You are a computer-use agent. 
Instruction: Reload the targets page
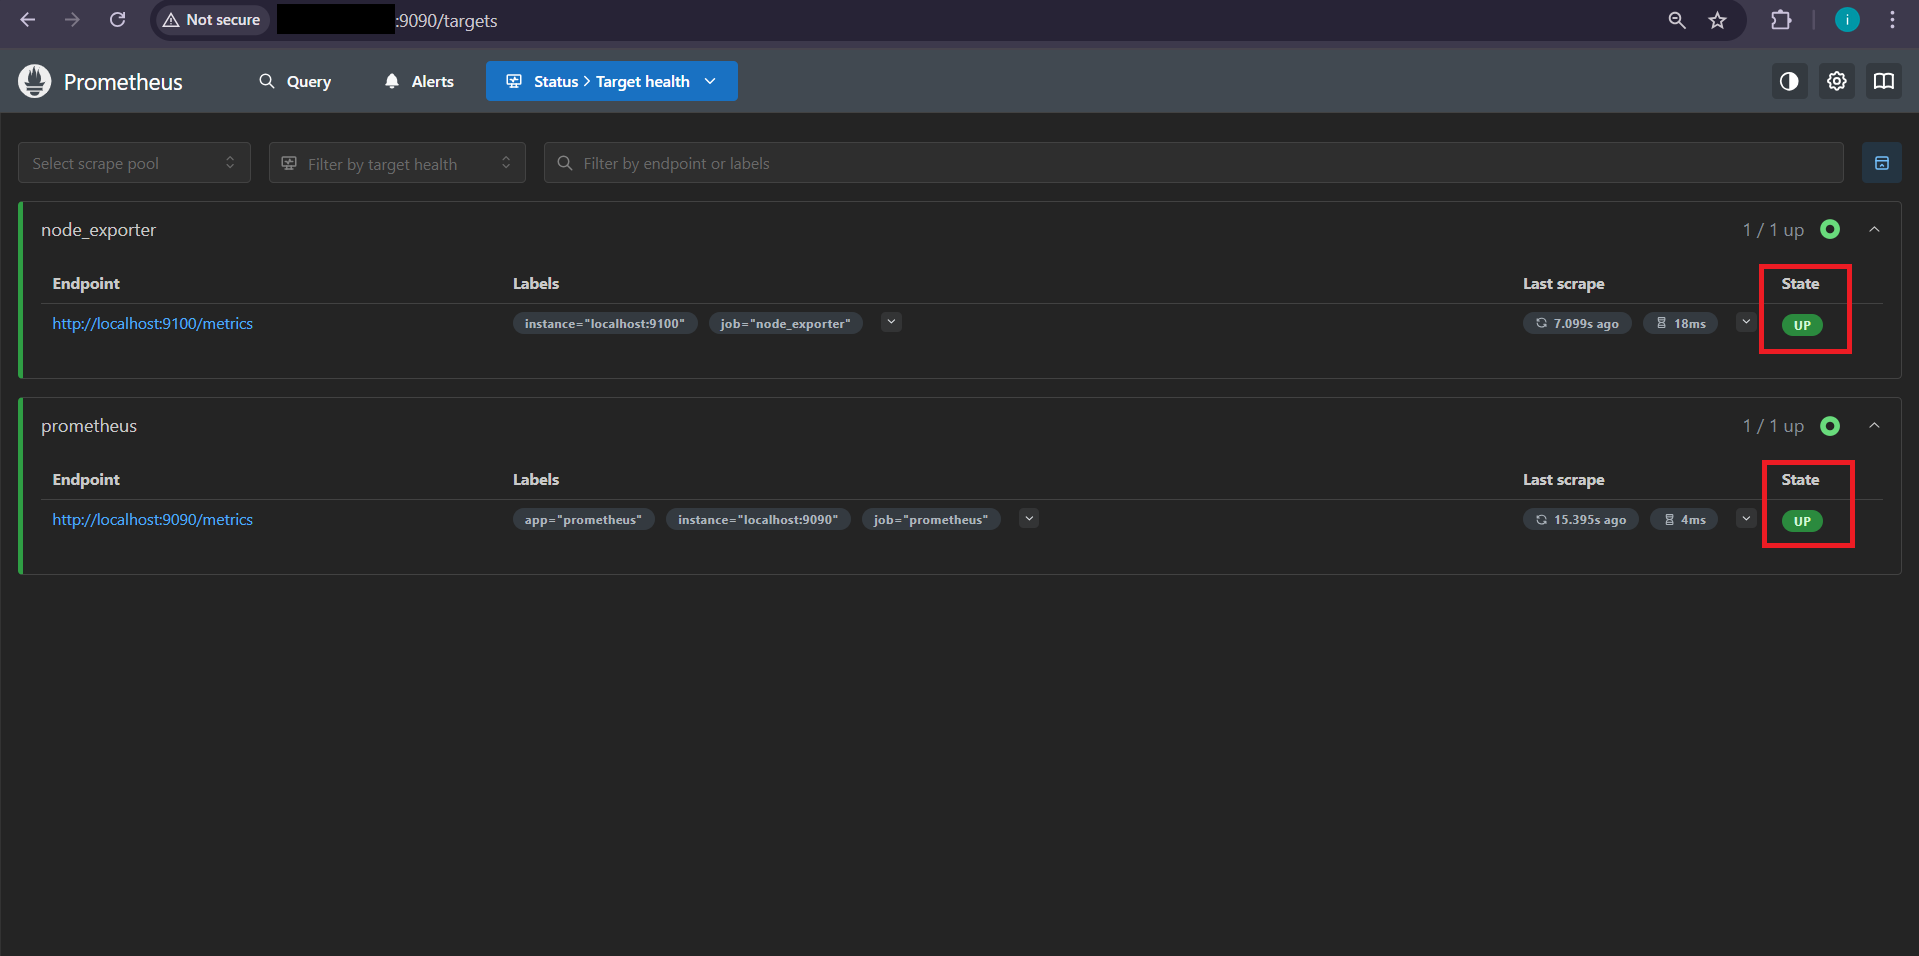pyautogui.click(x=118, y=20)
